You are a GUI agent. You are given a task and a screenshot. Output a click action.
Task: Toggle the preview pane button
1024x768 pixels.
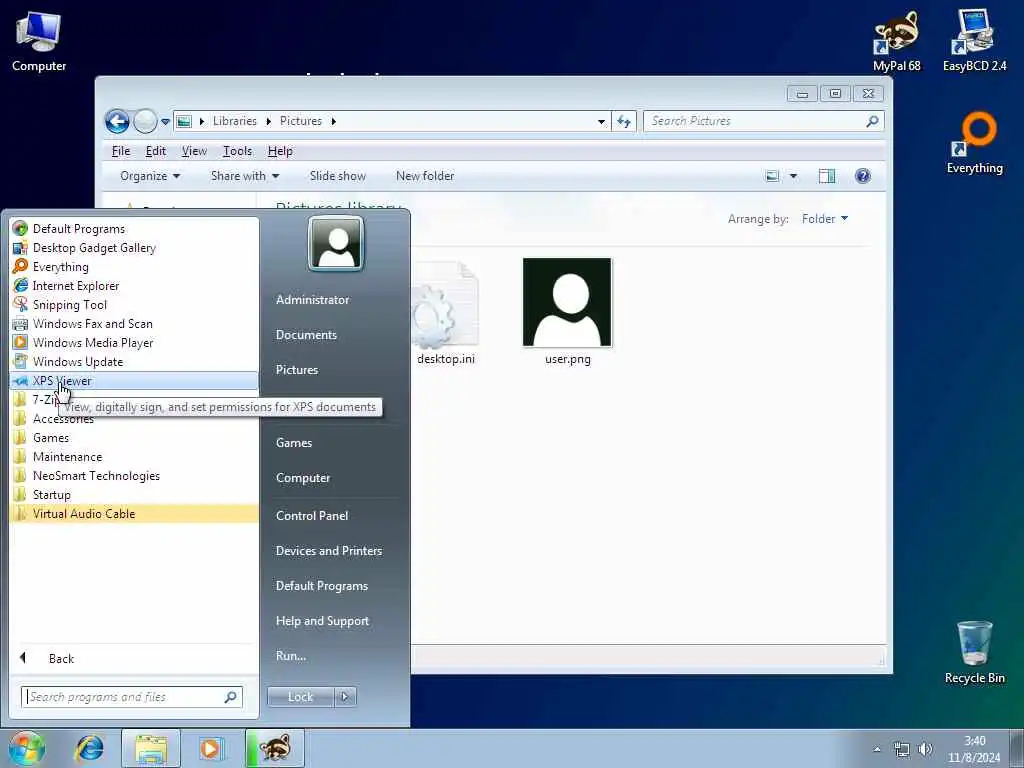coord(827,176)
